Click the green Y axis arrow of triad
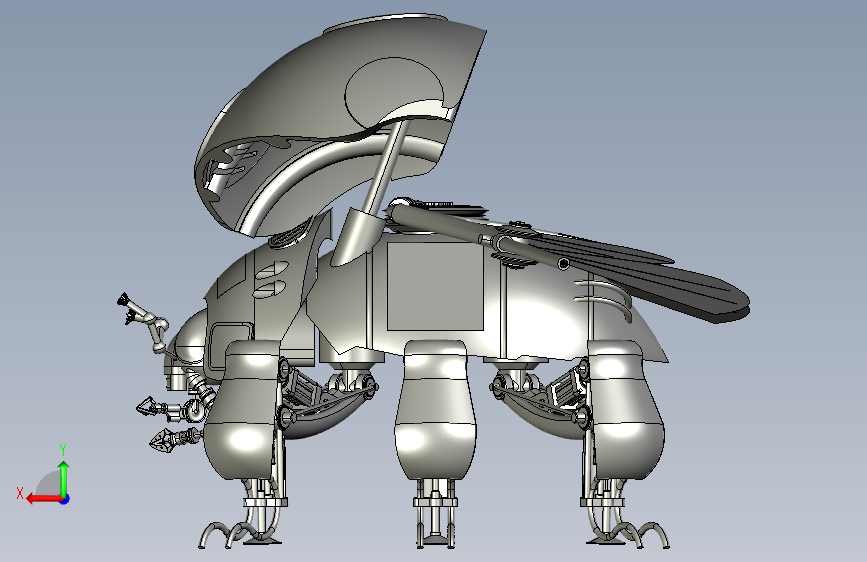The height and width of the screenshot is (562, 867). pos(64,478)
